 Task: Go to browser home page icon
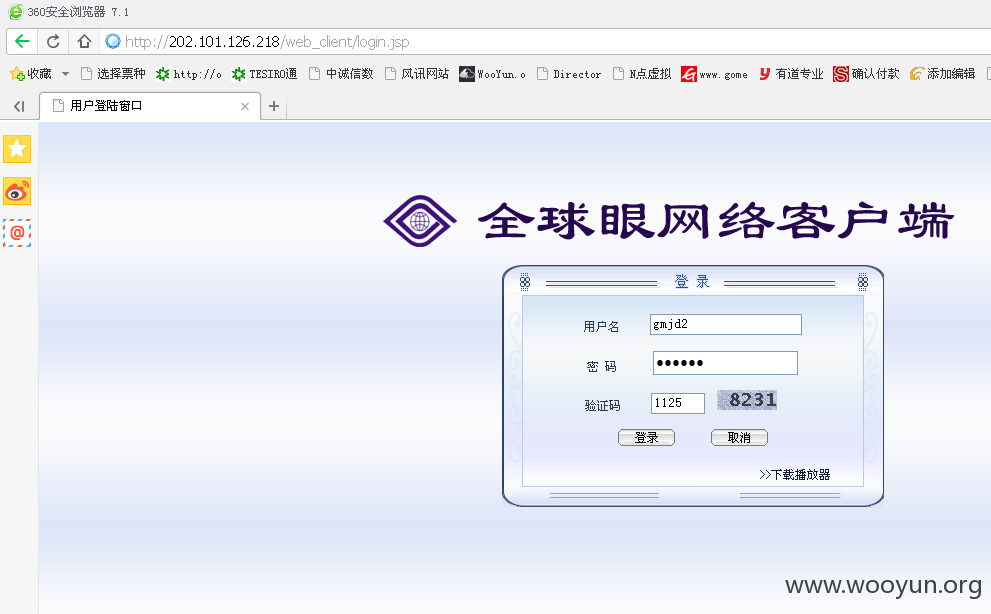[84, 42]
